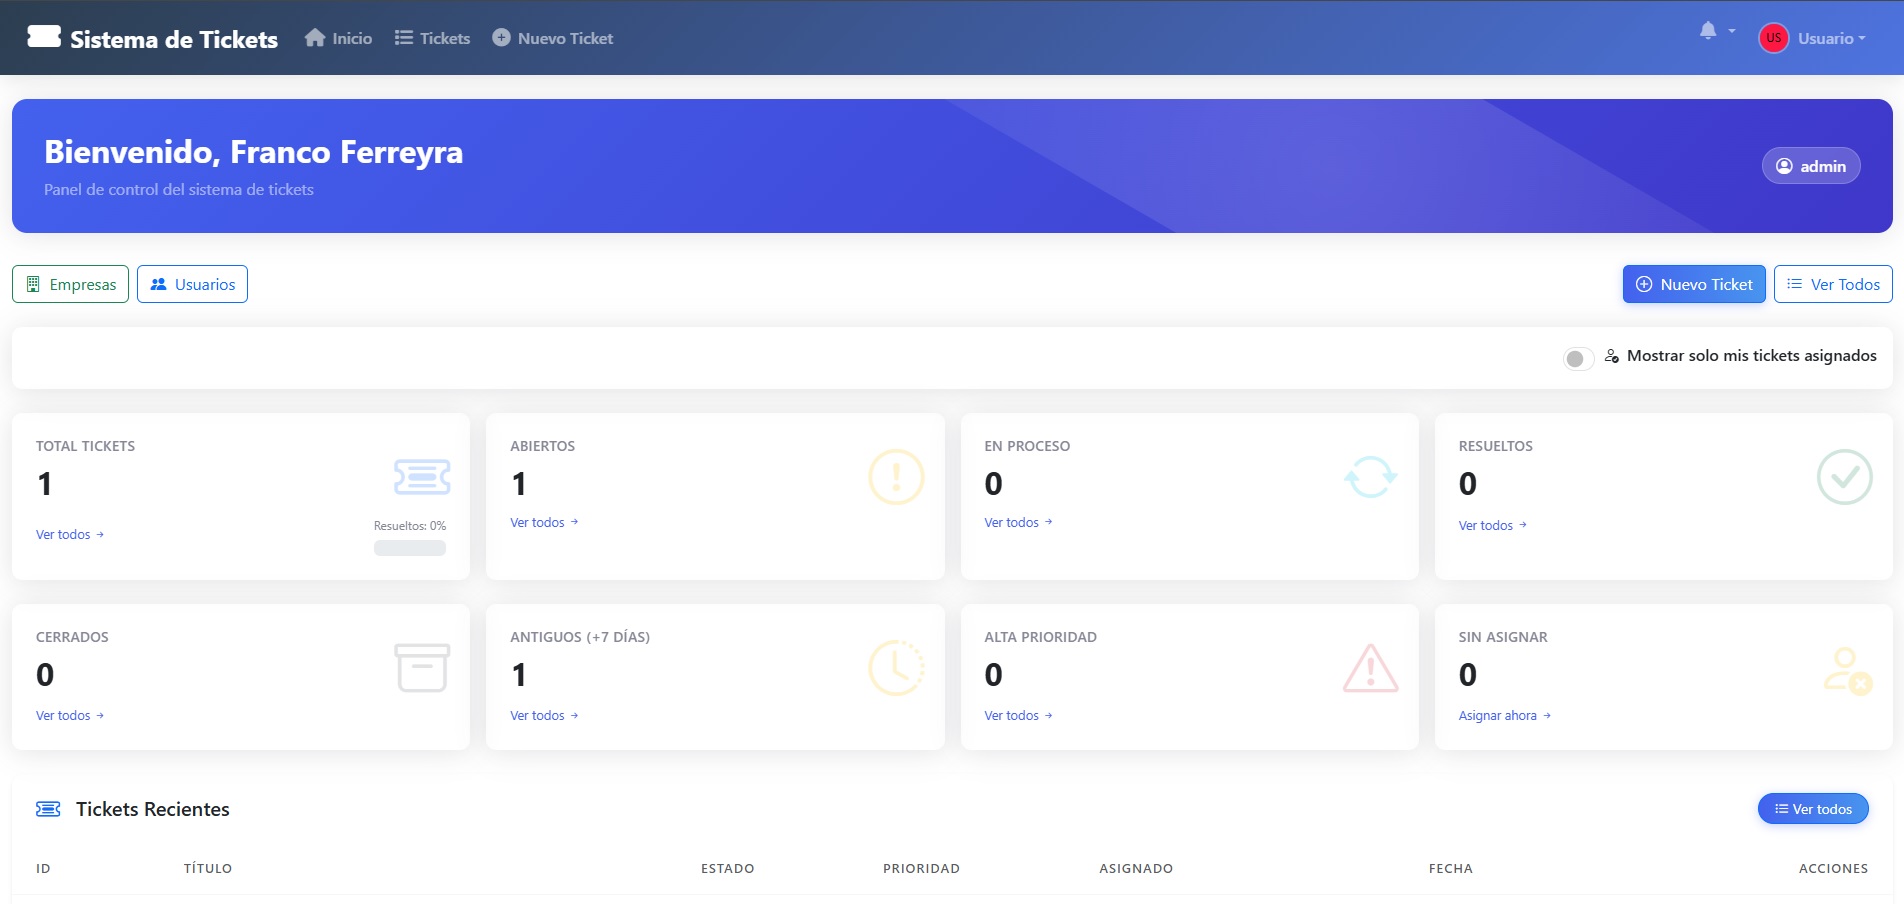Click the Cerrados archive box icon
This screenshot has height=904, width=1904.
coord(422,668)
